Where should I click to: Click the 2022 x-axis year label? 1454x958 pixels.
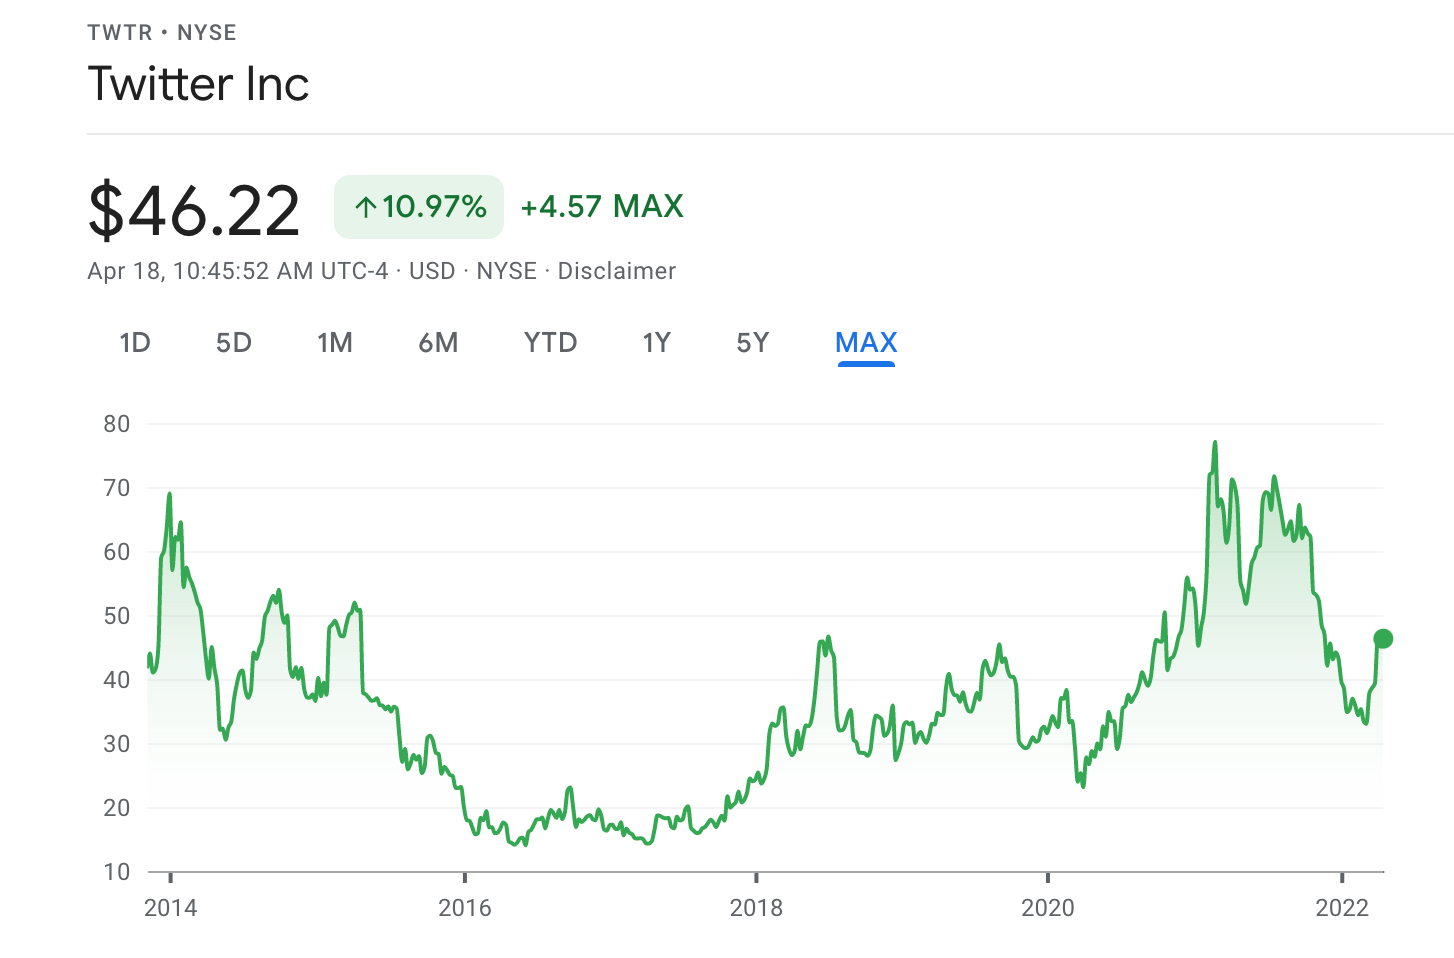tap(1341, 908)
